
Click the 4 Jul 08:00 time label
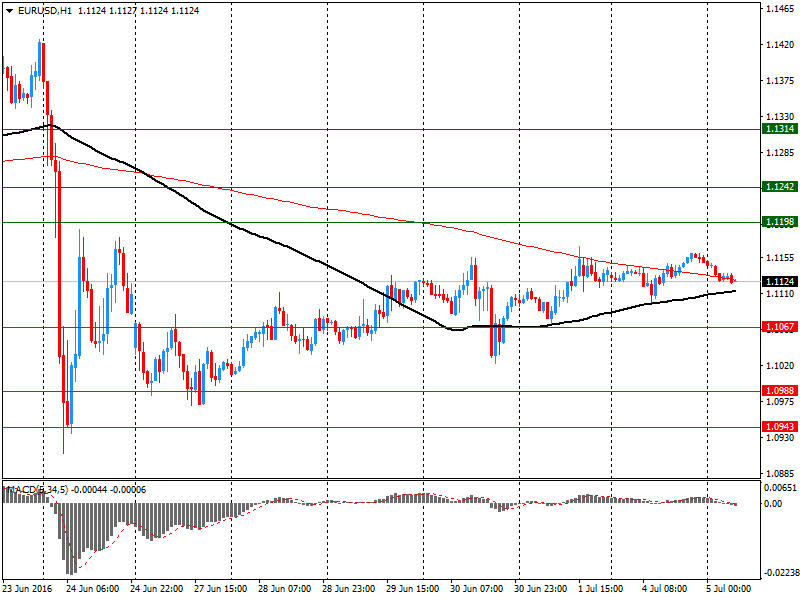click(x=665, y=588)
